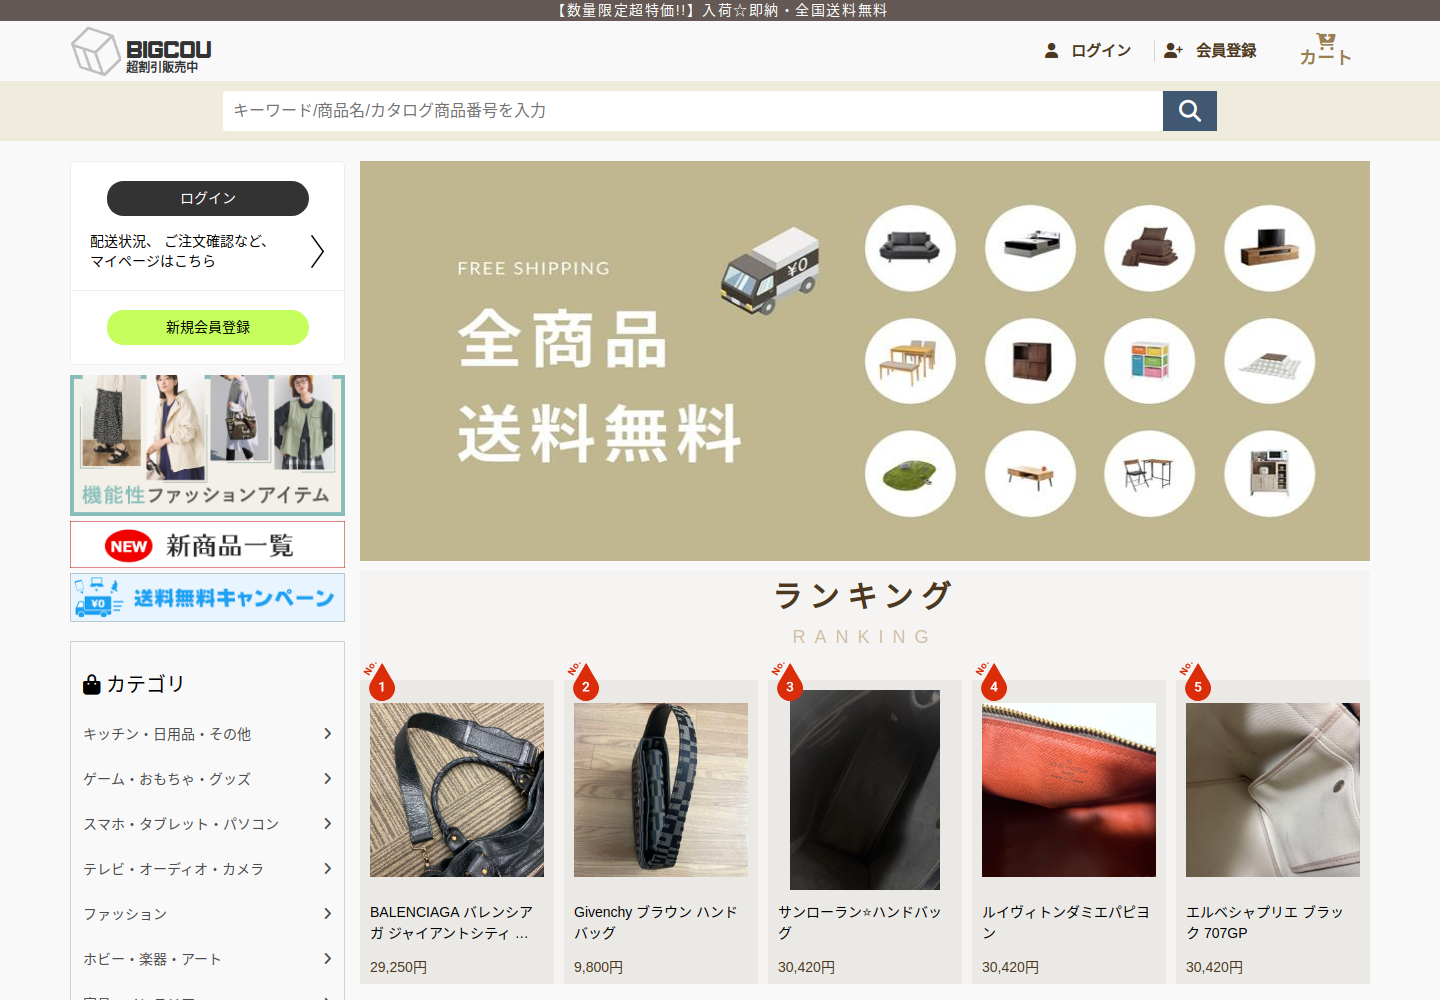Open the スマホ・タブレット・パソコン category
This screenshot has width=1440, height=1000.
coord(181,824)
